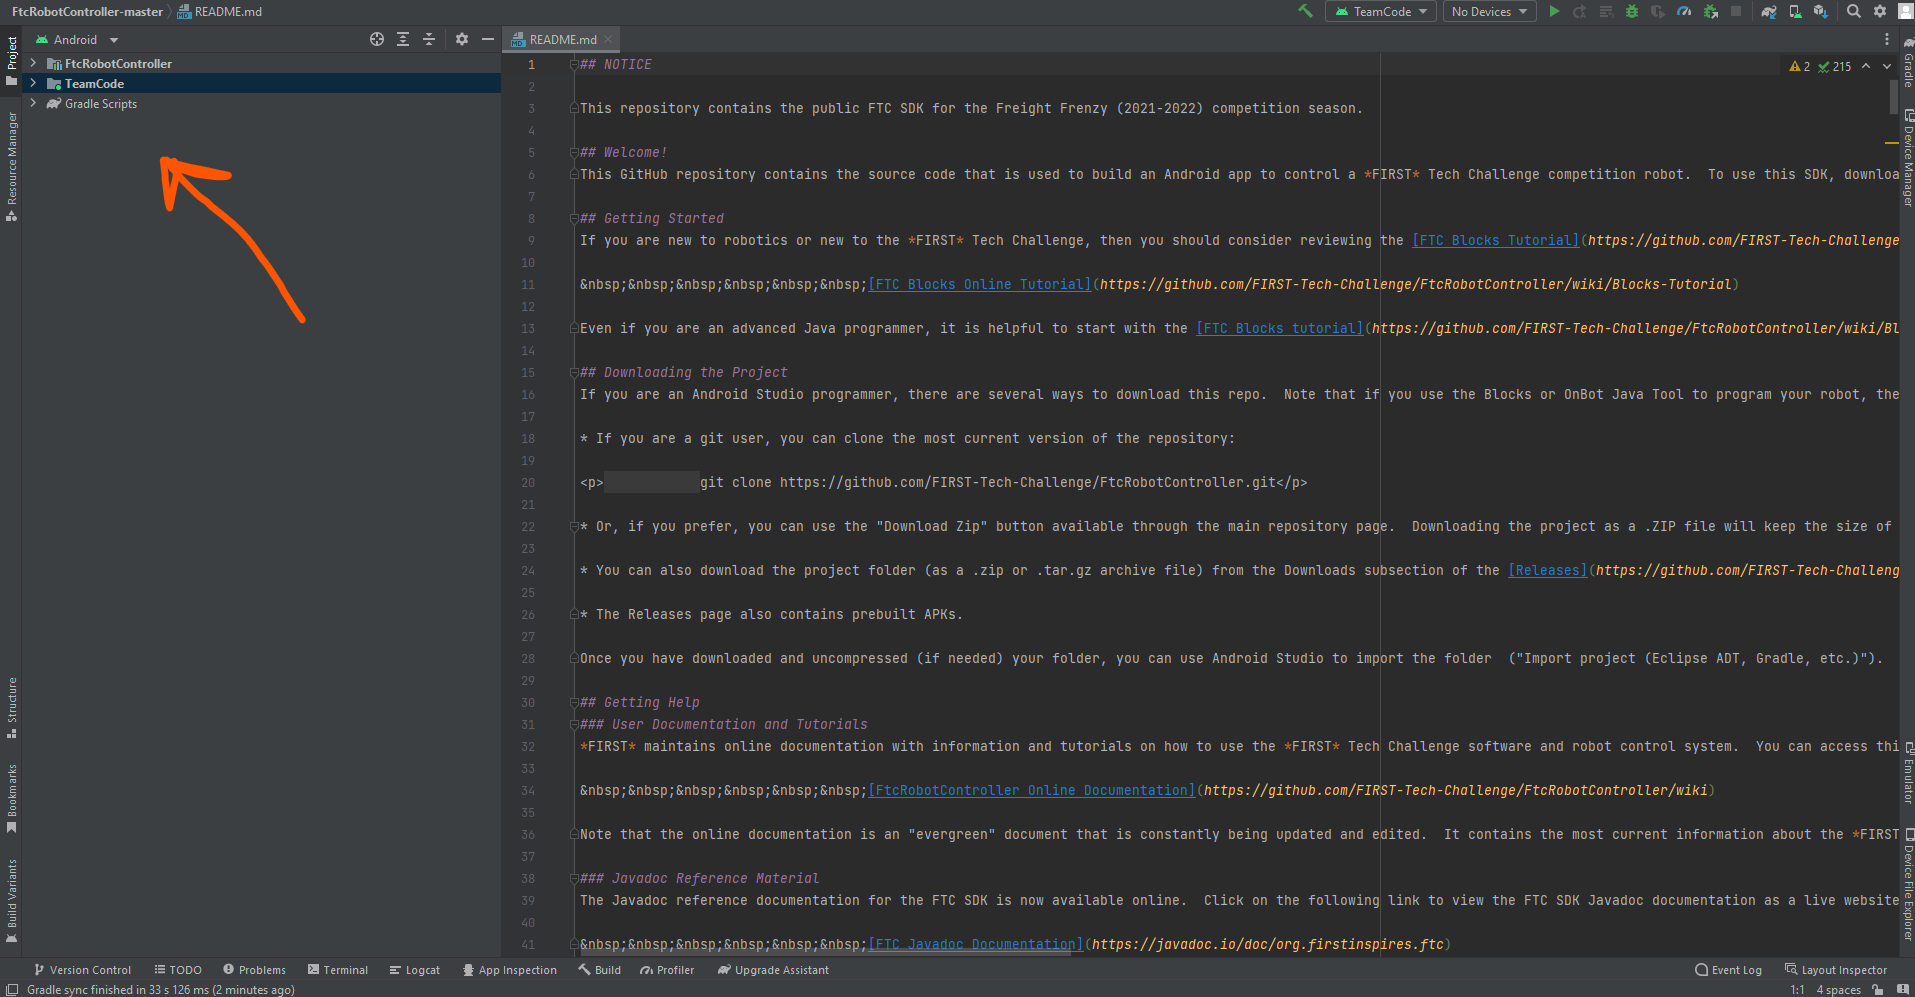Expand the TeamCode tree node

33,83
